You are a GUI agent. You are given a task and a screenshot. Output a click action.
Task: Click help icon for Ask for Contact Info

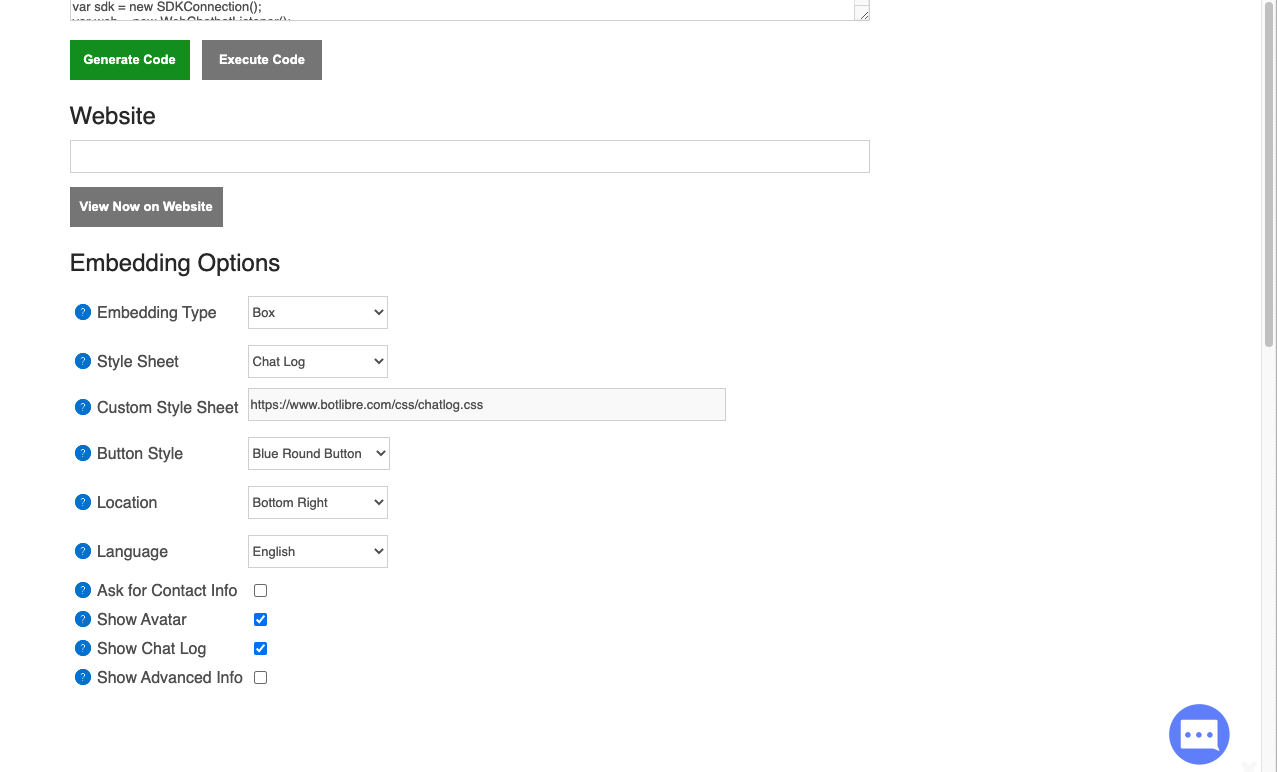(83, 590)
